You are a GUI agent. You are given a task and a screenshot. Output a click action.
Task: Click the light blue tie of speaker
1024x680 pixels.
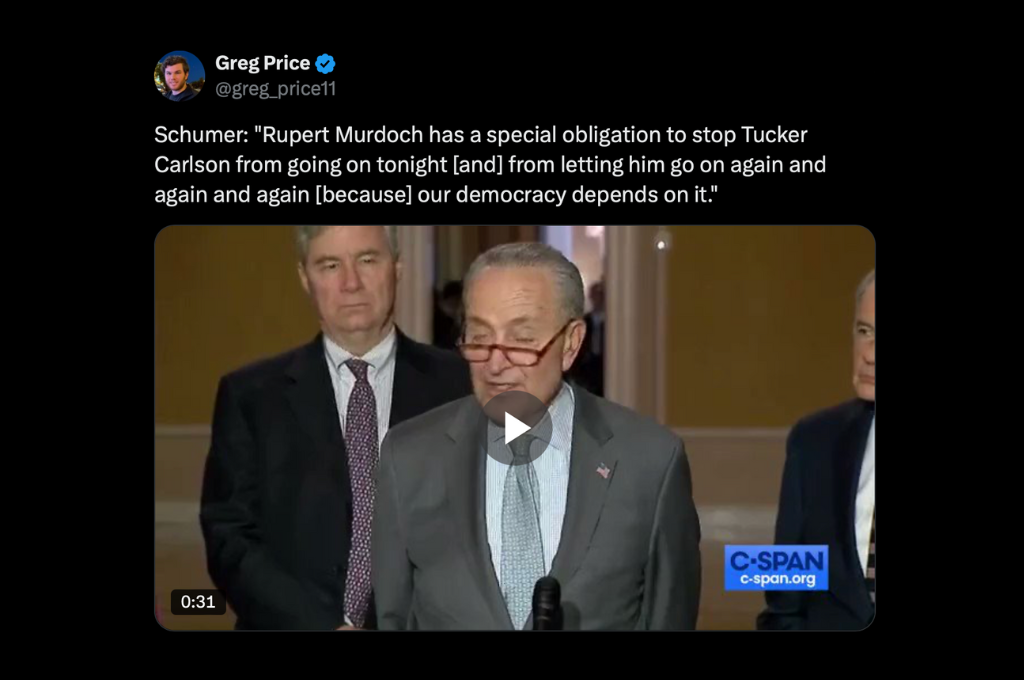pos(521,529)
